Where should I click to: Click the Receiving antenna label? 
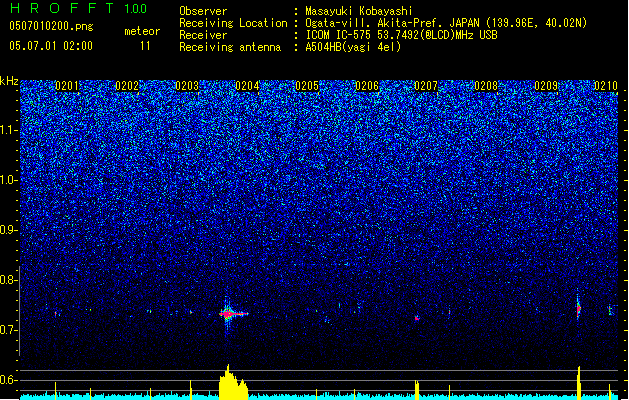point(230,47)
